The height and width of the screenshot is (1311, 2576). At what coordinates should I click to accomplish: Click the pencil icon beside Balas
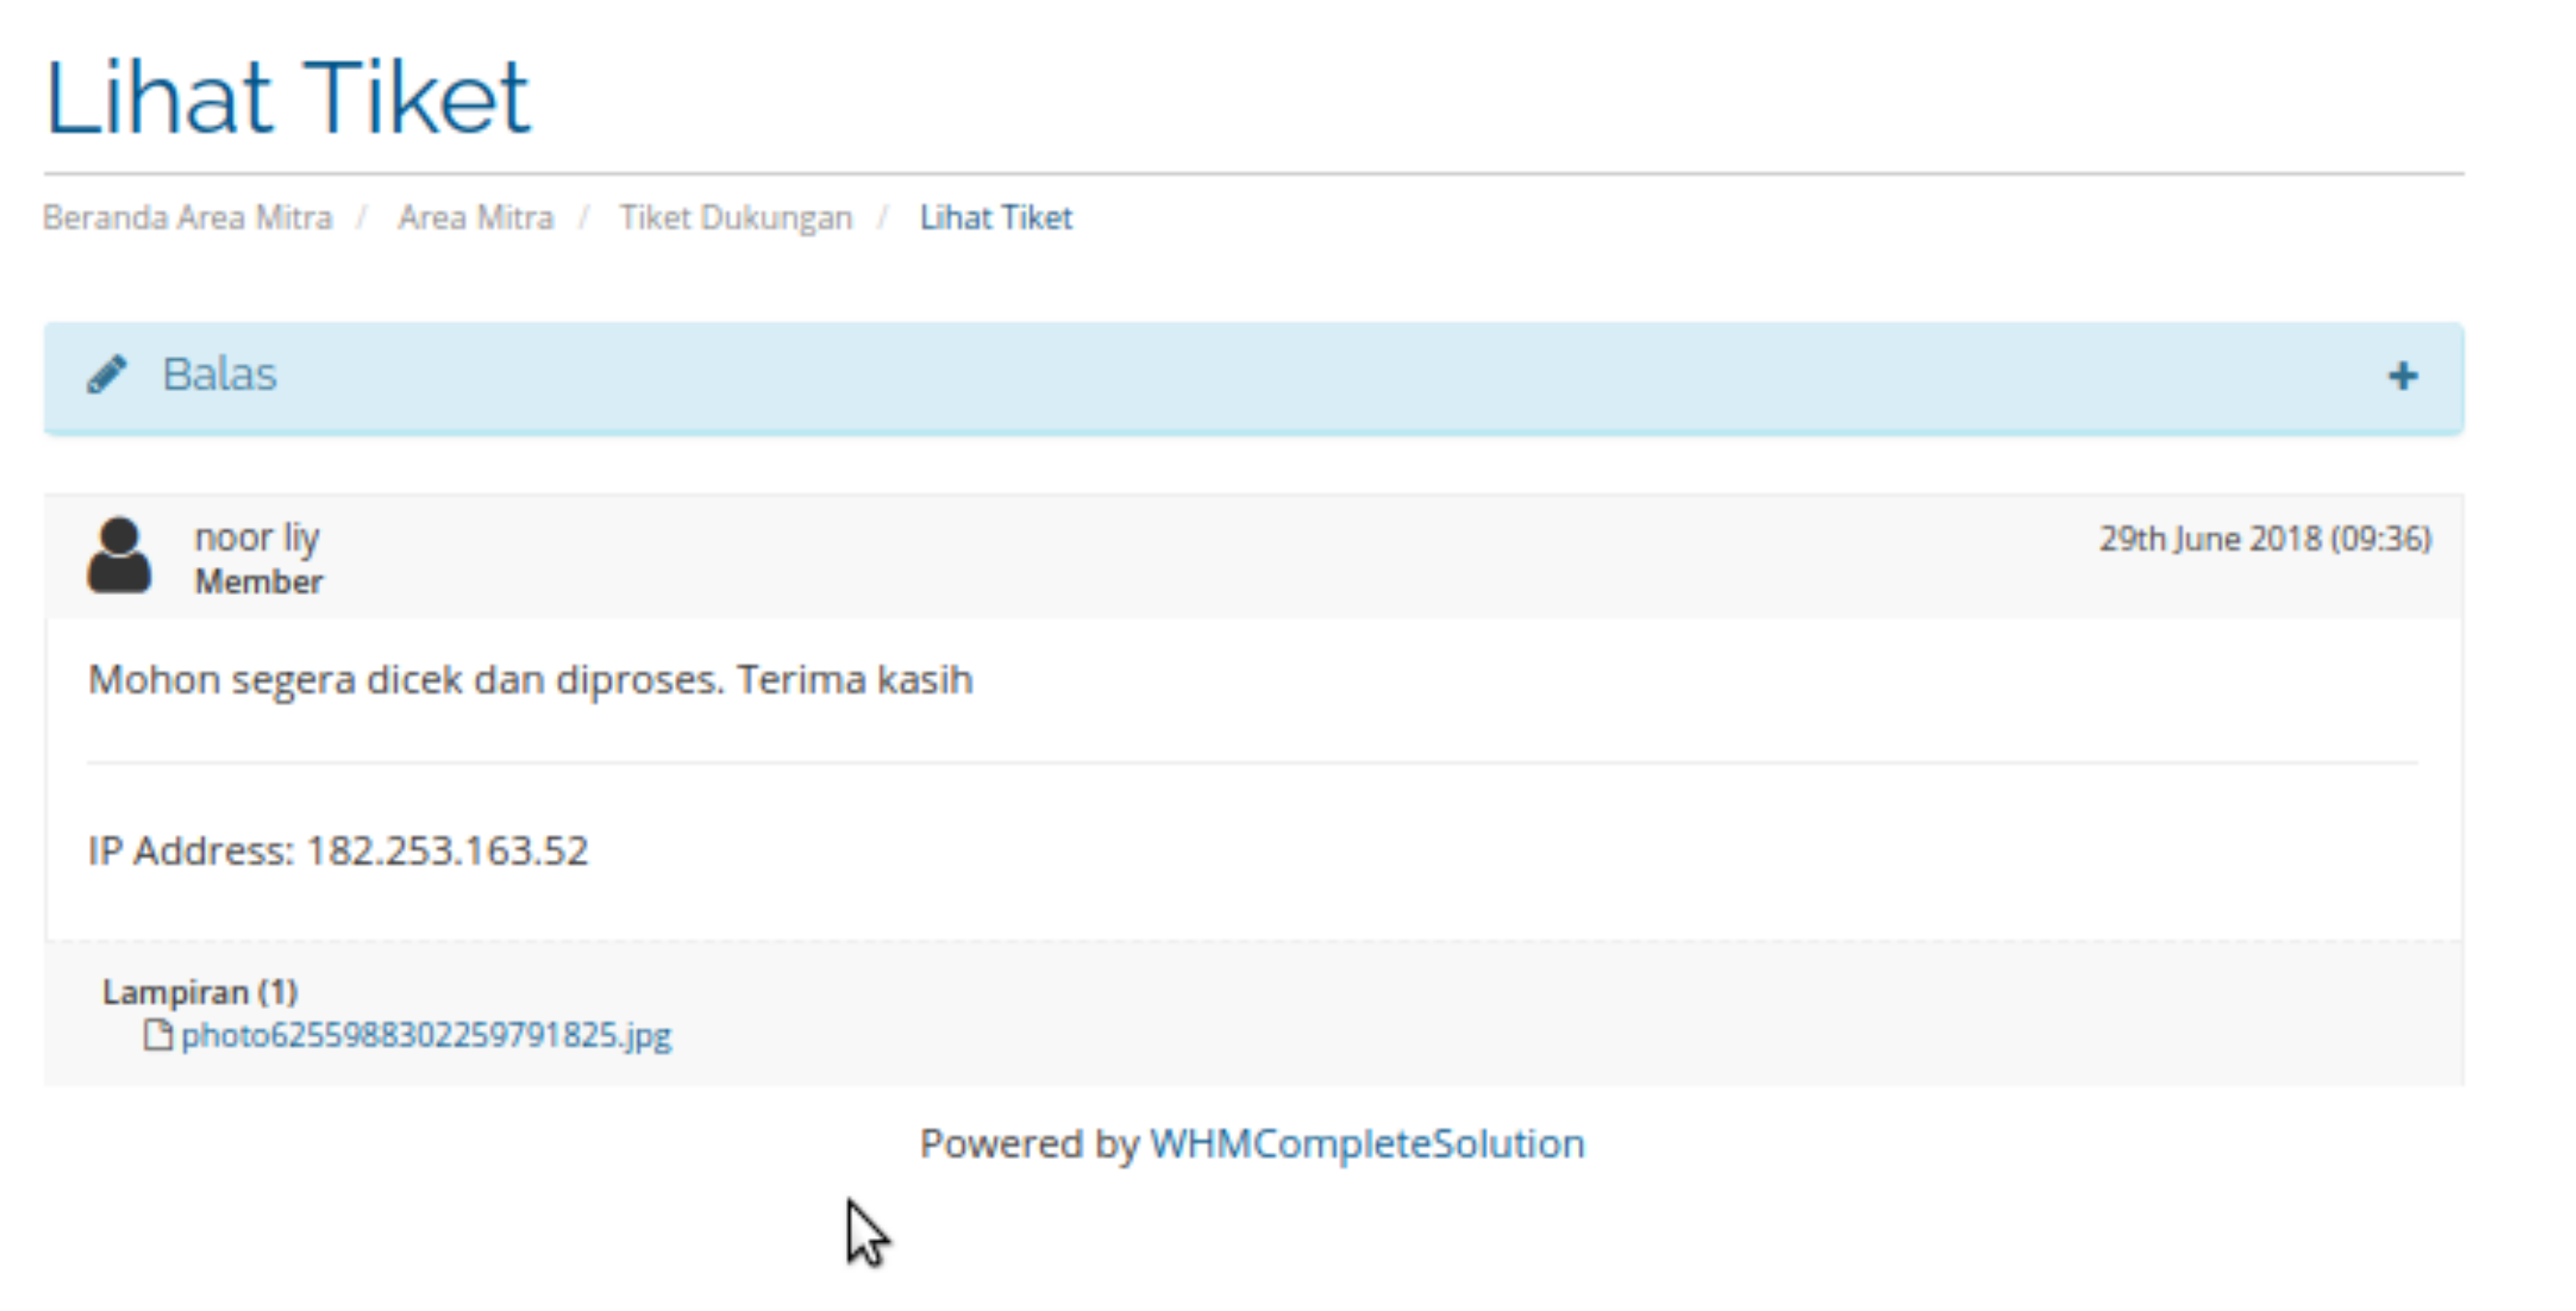pos(107,375)
